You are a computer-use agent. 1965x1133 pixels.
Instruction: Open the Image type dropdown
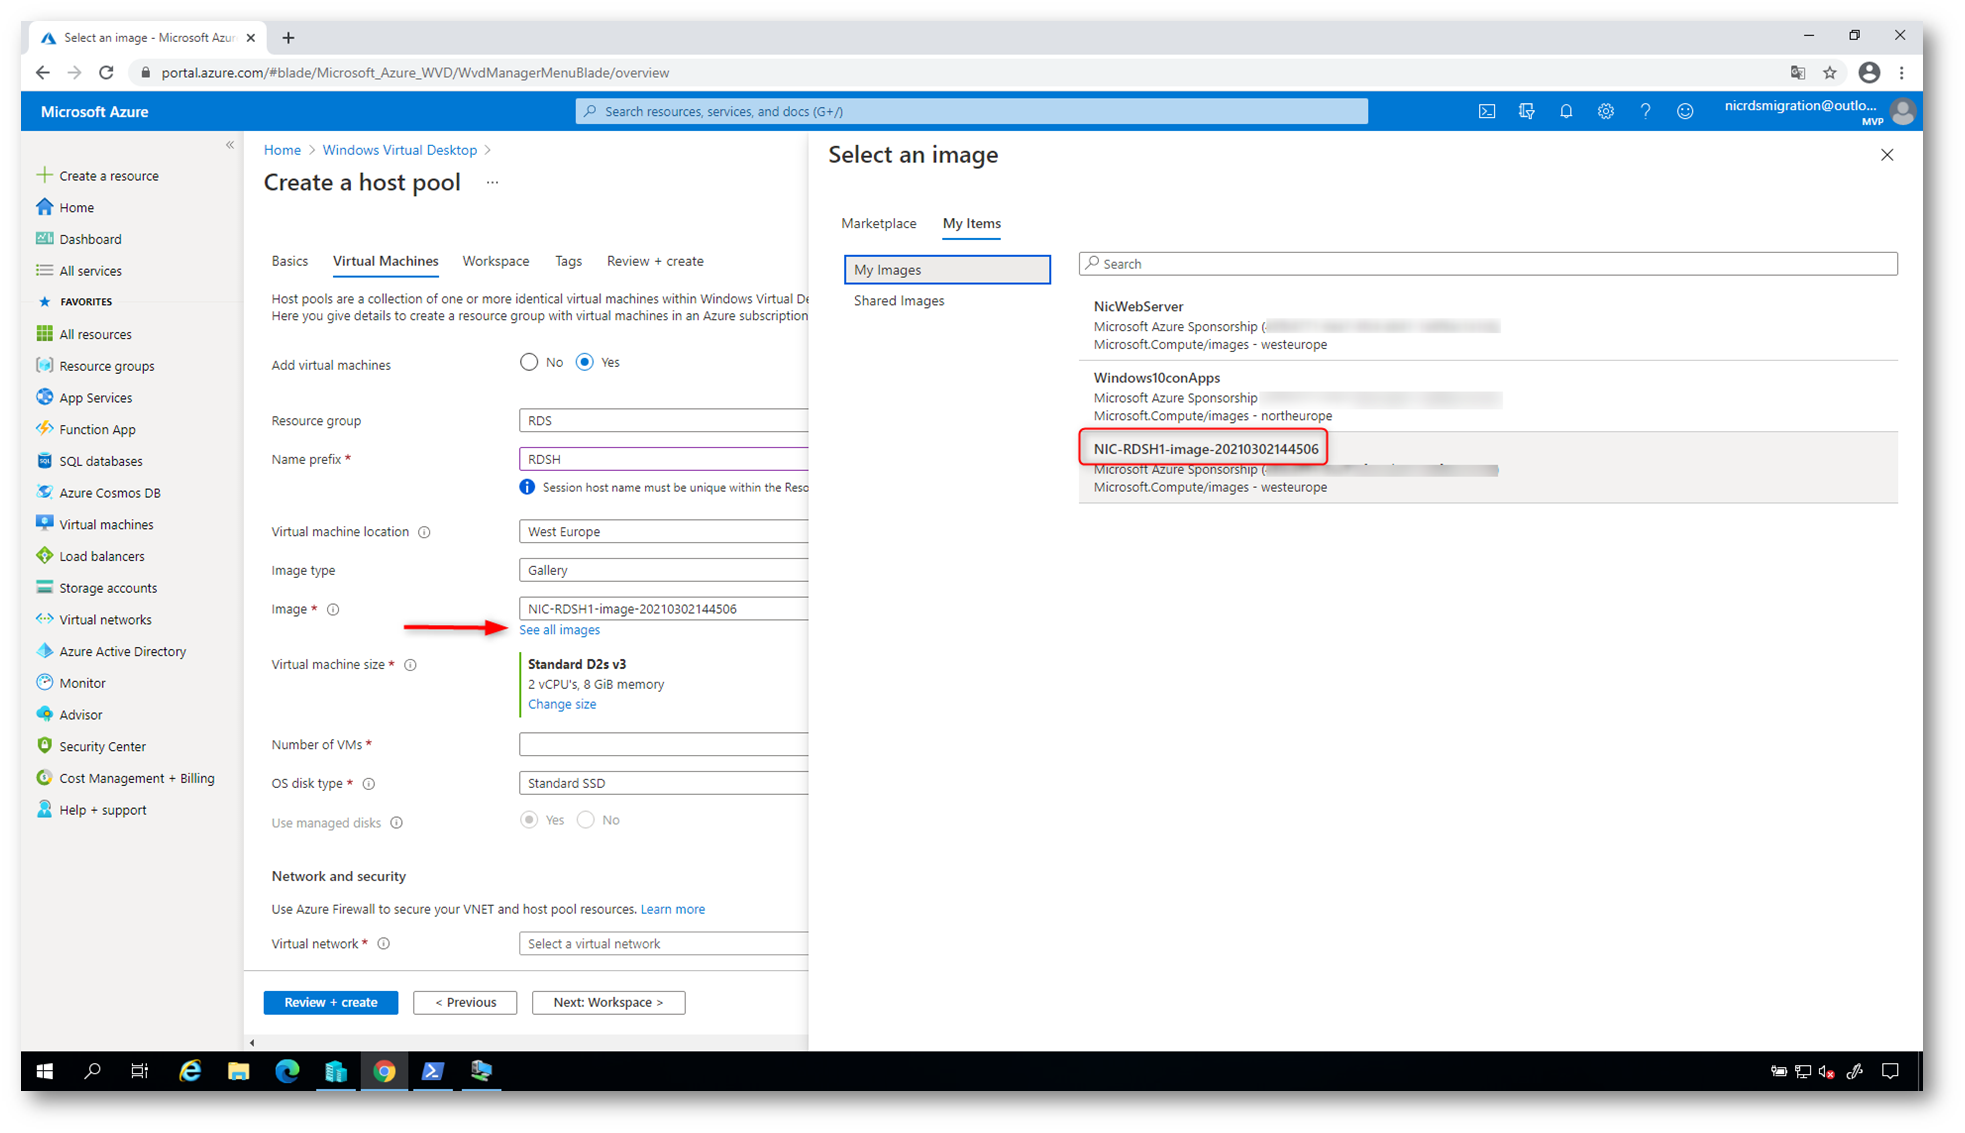663,570
